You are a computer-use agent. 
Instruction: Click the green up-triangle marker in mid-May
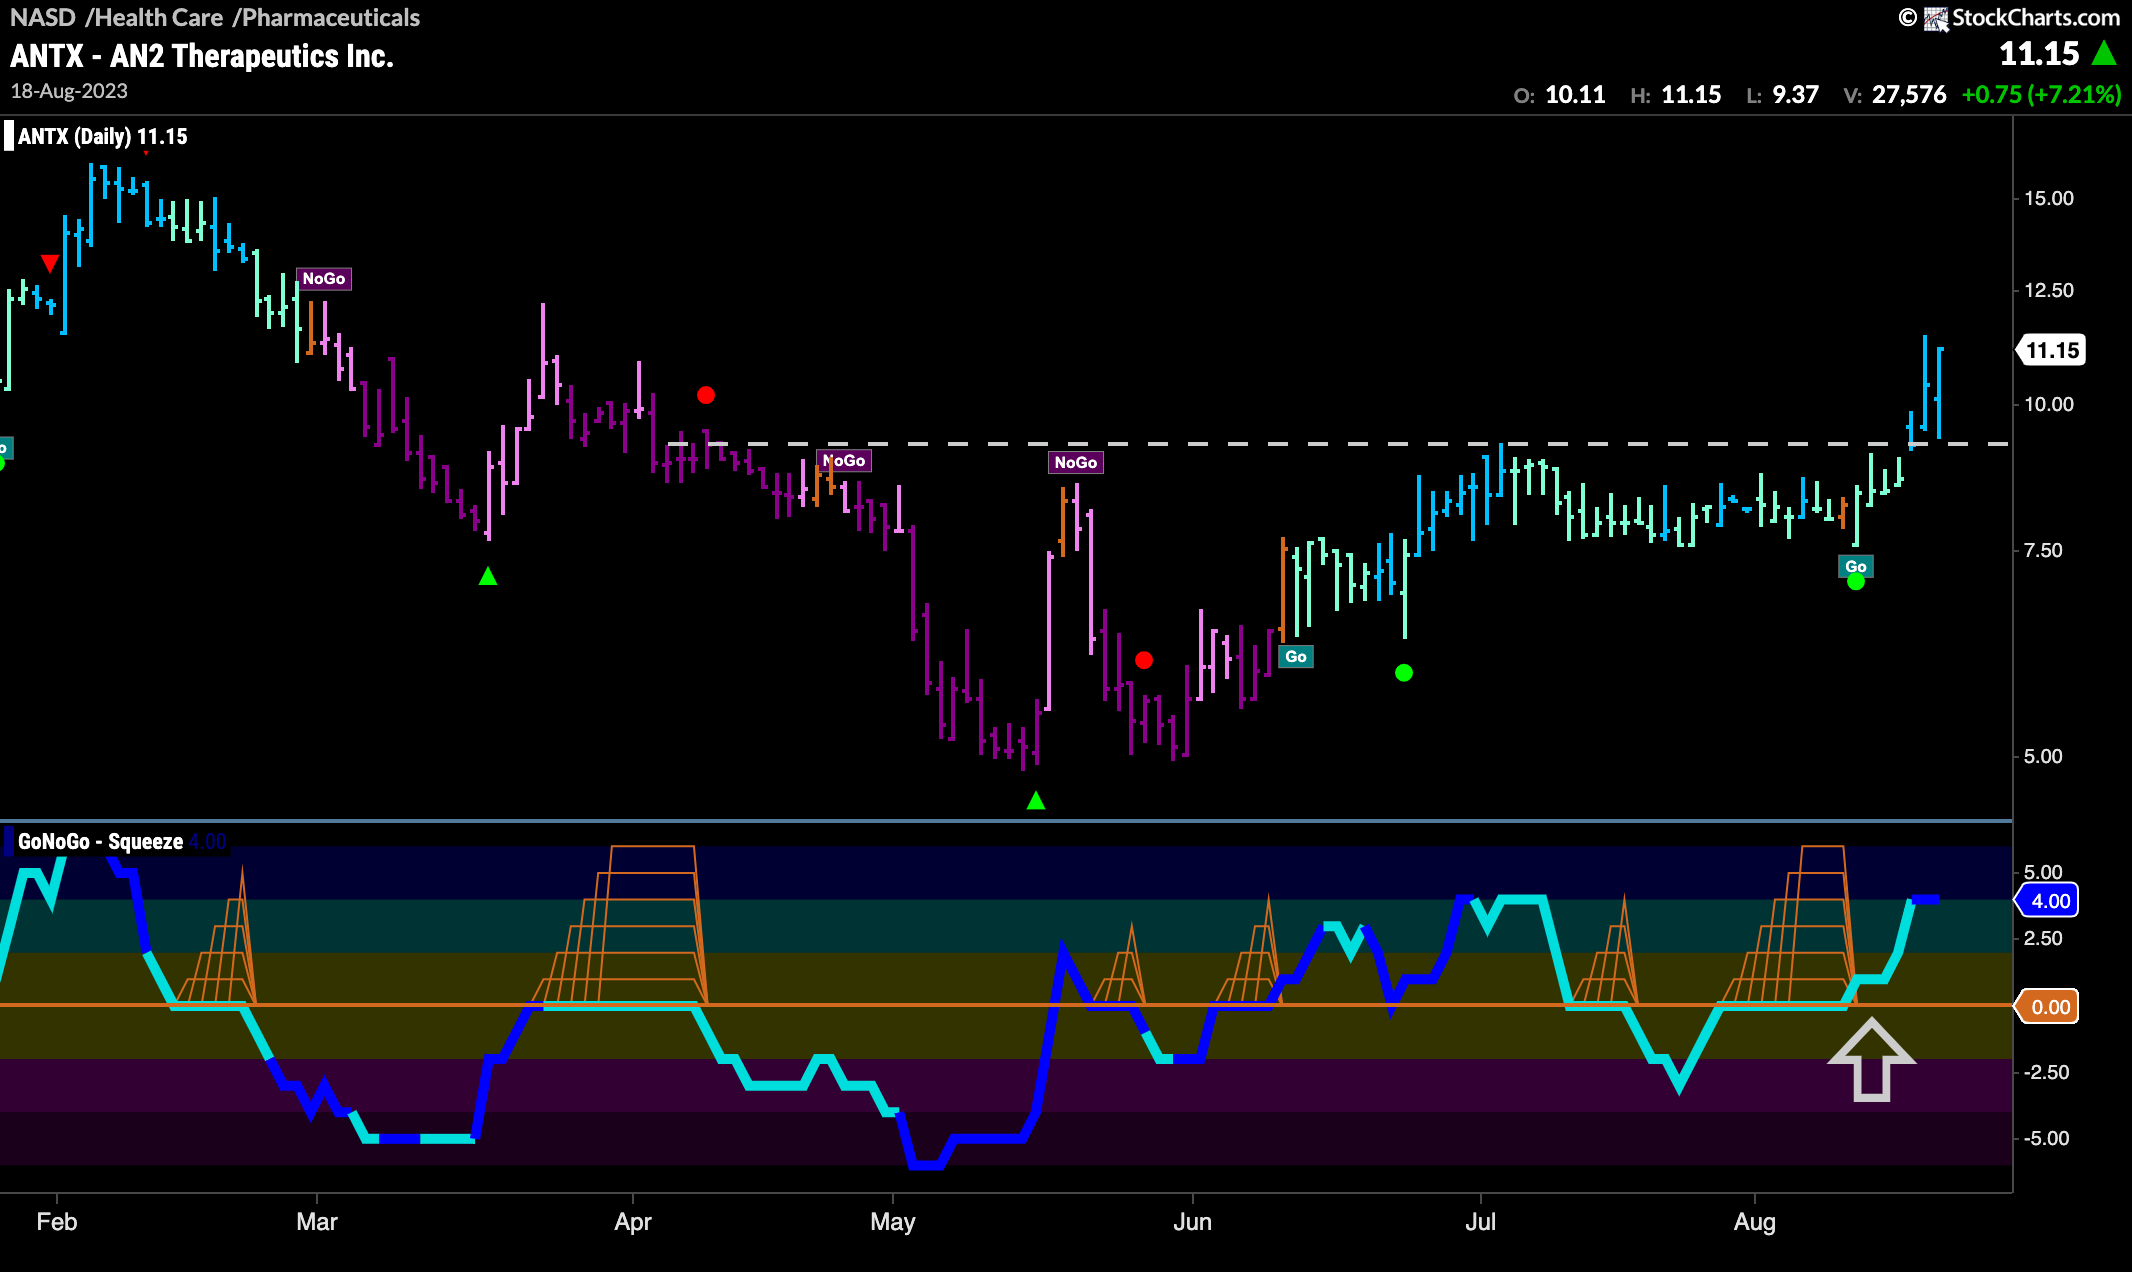(x=1036, y=800)
